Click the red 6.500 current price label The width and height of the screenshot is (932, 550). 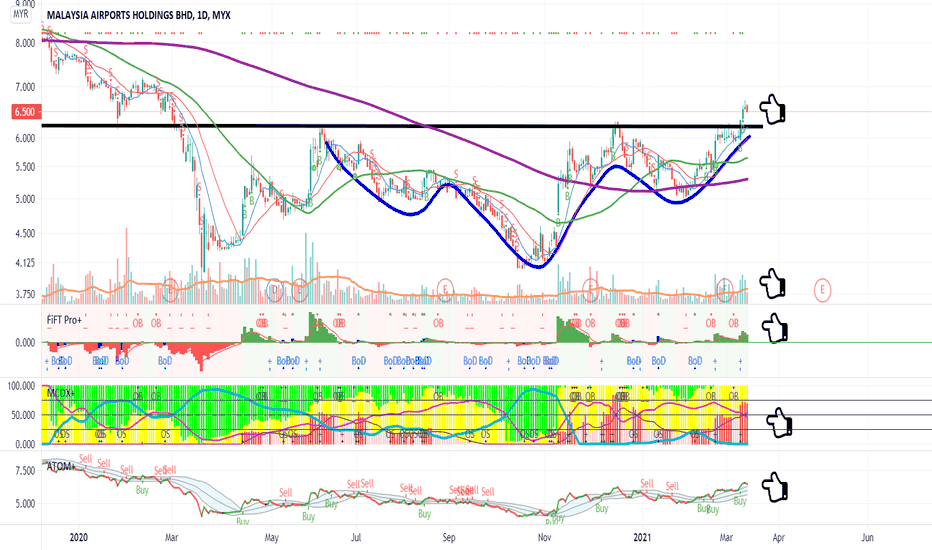pos(27,111)
